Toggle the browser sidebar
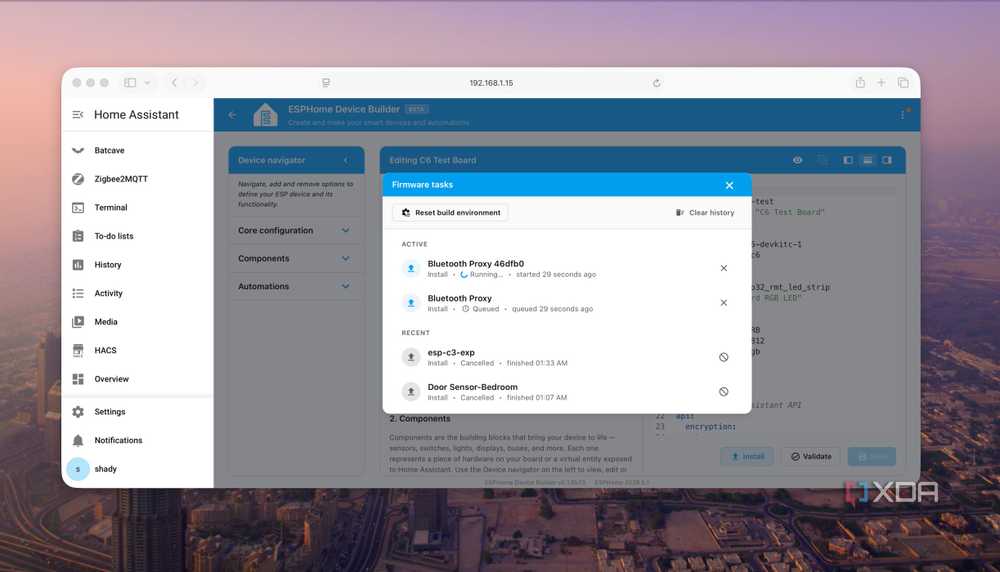Screen dimensions: 1000x572 (130, 82)
